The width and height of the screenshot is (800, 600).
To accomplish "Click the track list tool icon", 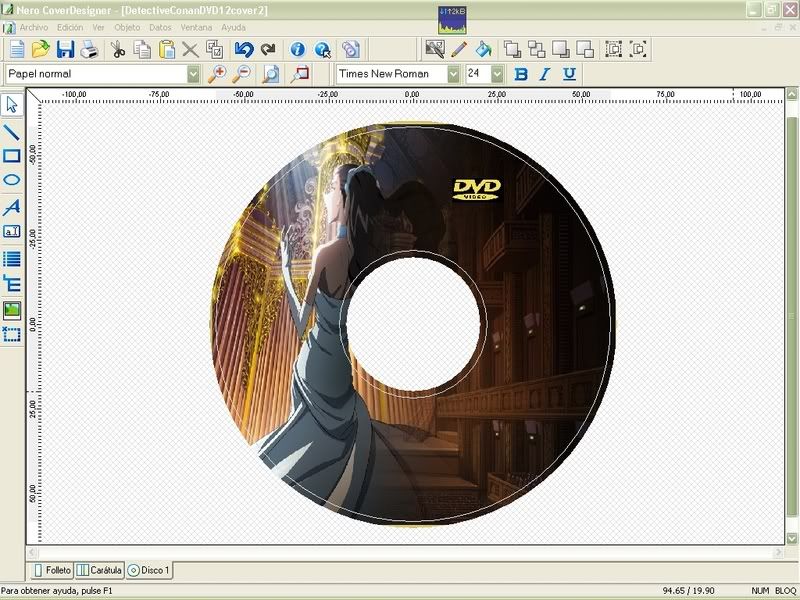I will pos(12,258).
